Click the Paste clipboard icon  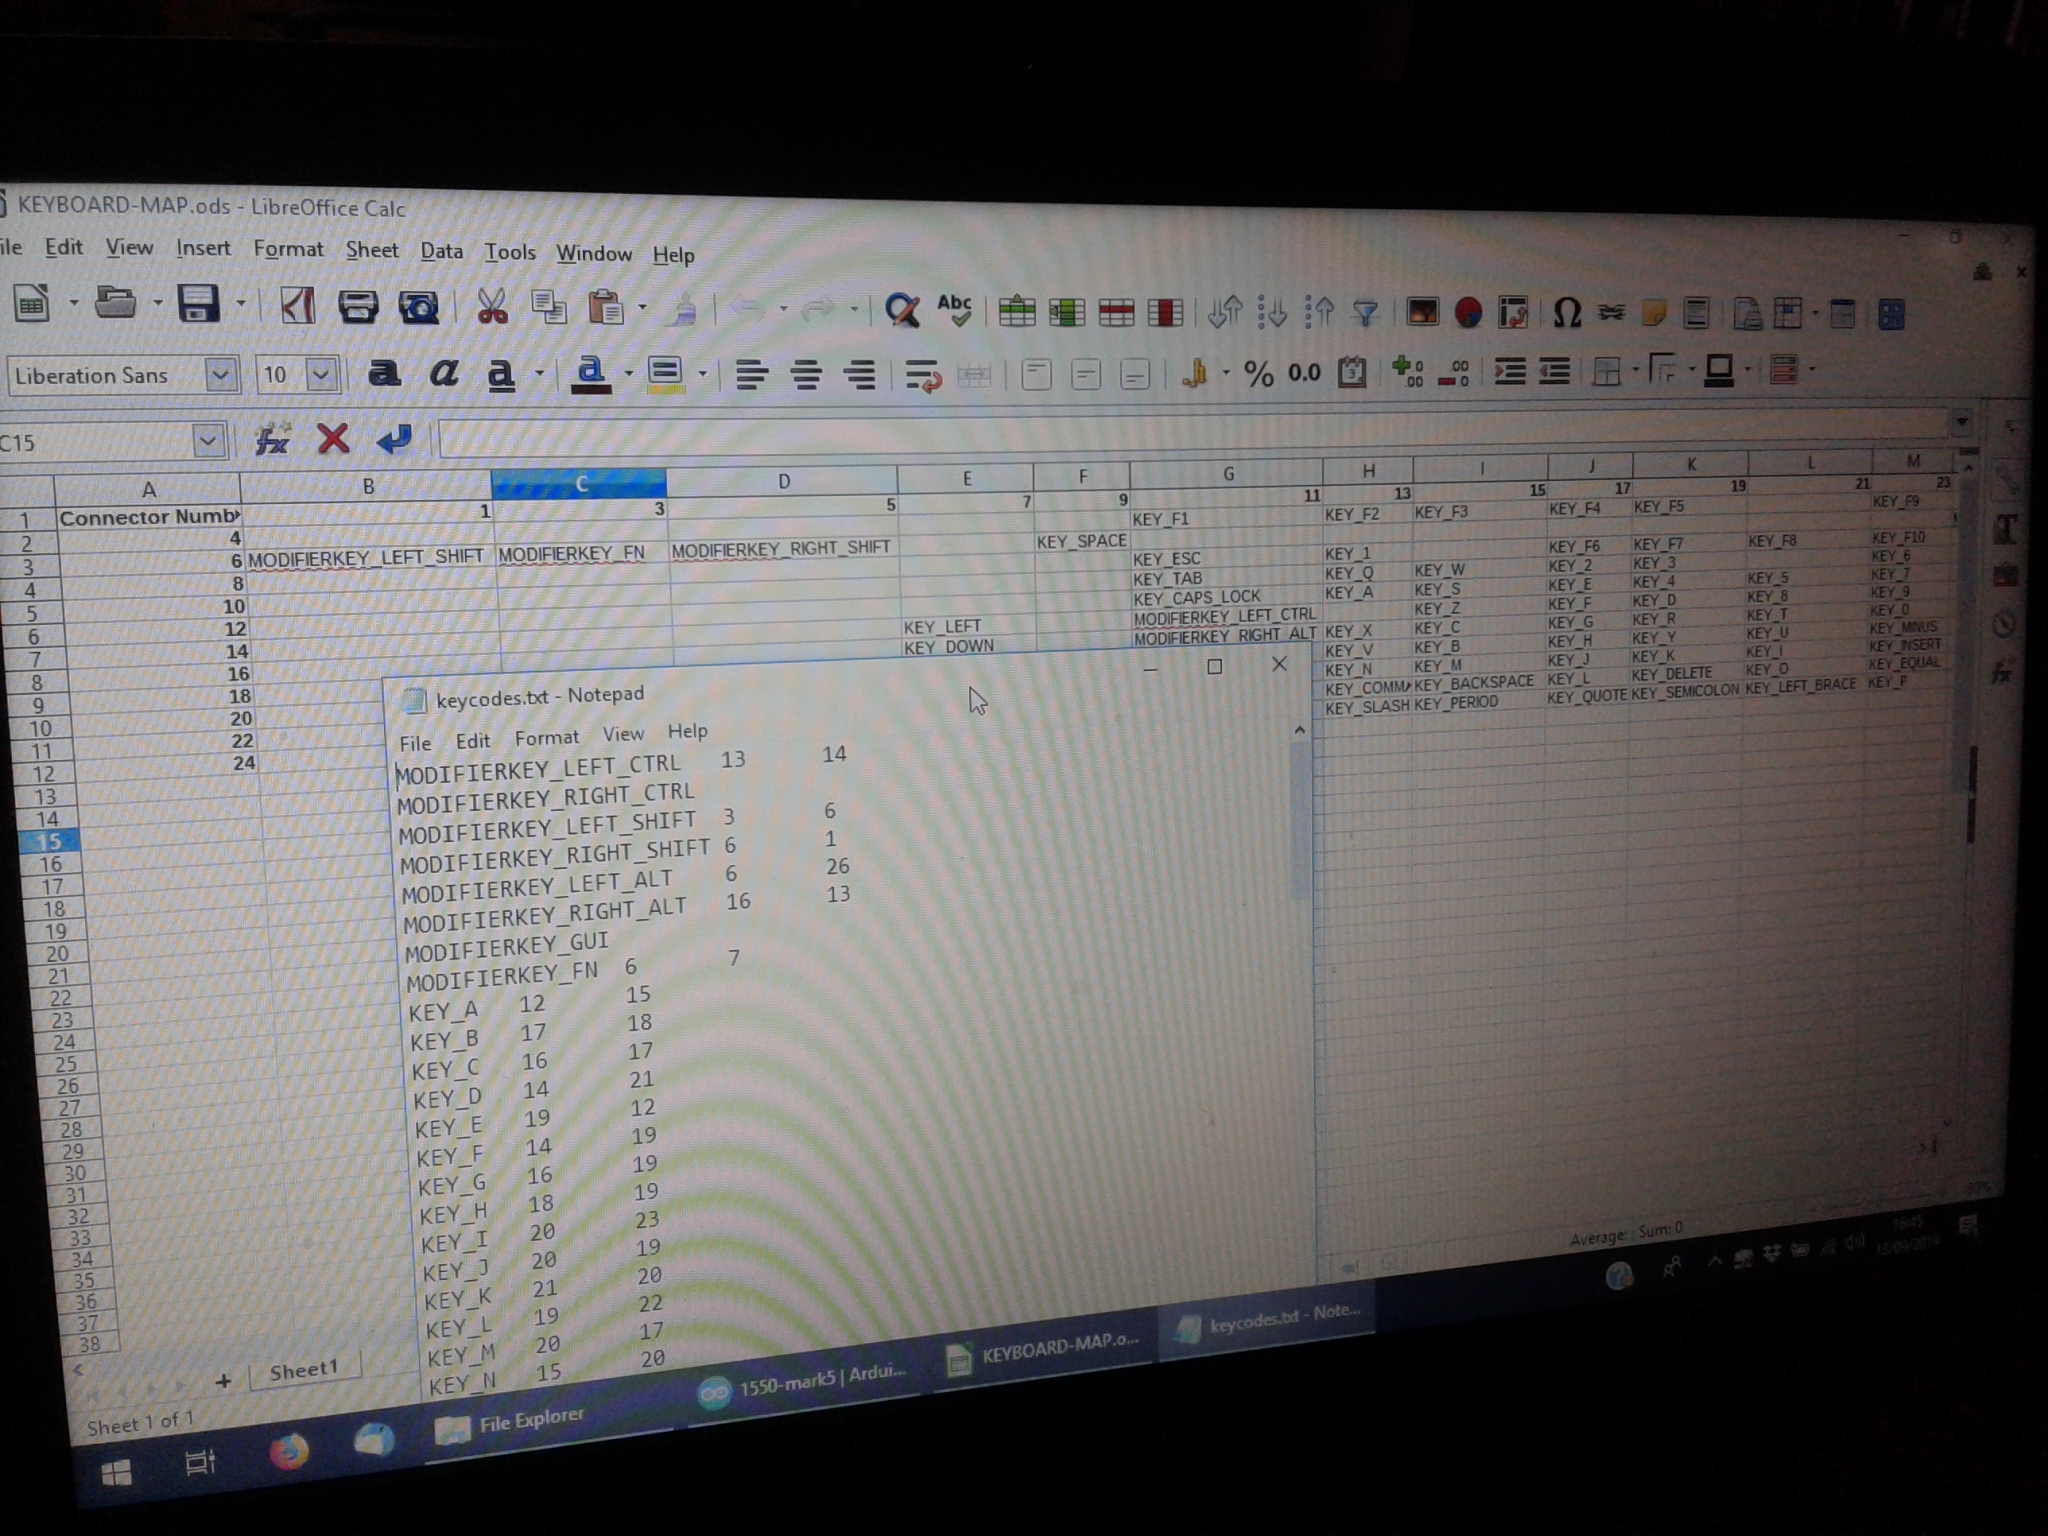coord(604,308)
